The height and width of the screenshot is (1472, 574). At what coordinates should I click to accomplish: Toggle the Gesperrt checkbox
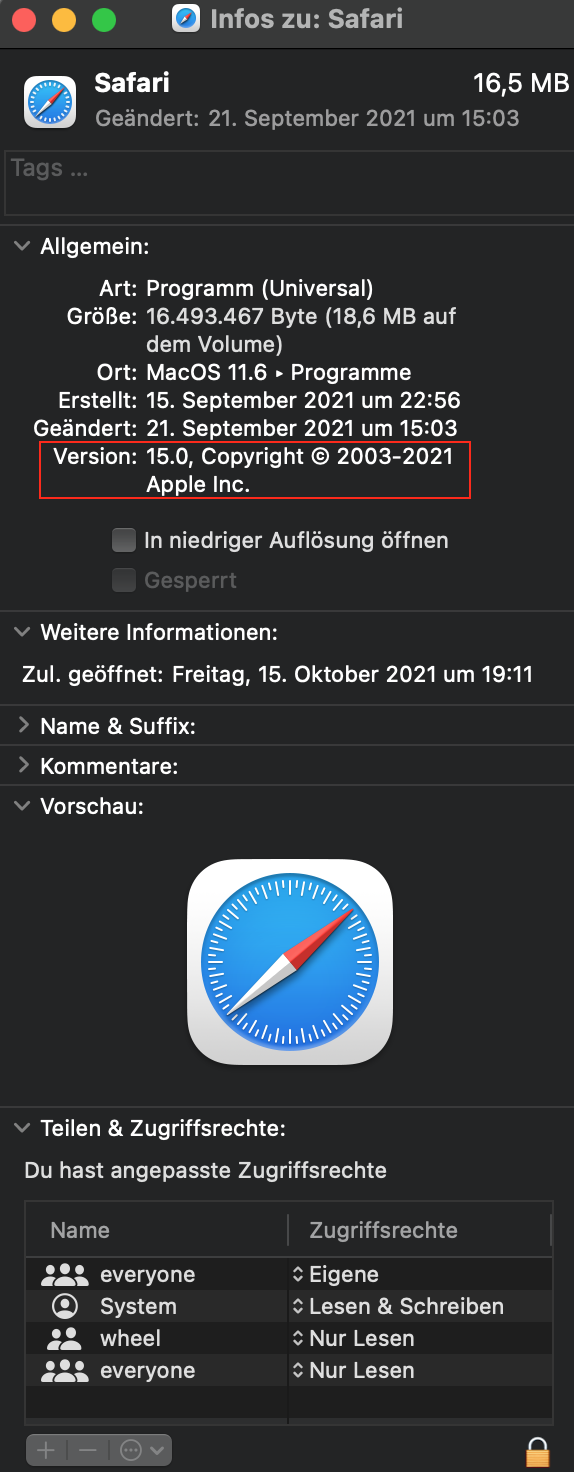[124, 580]
